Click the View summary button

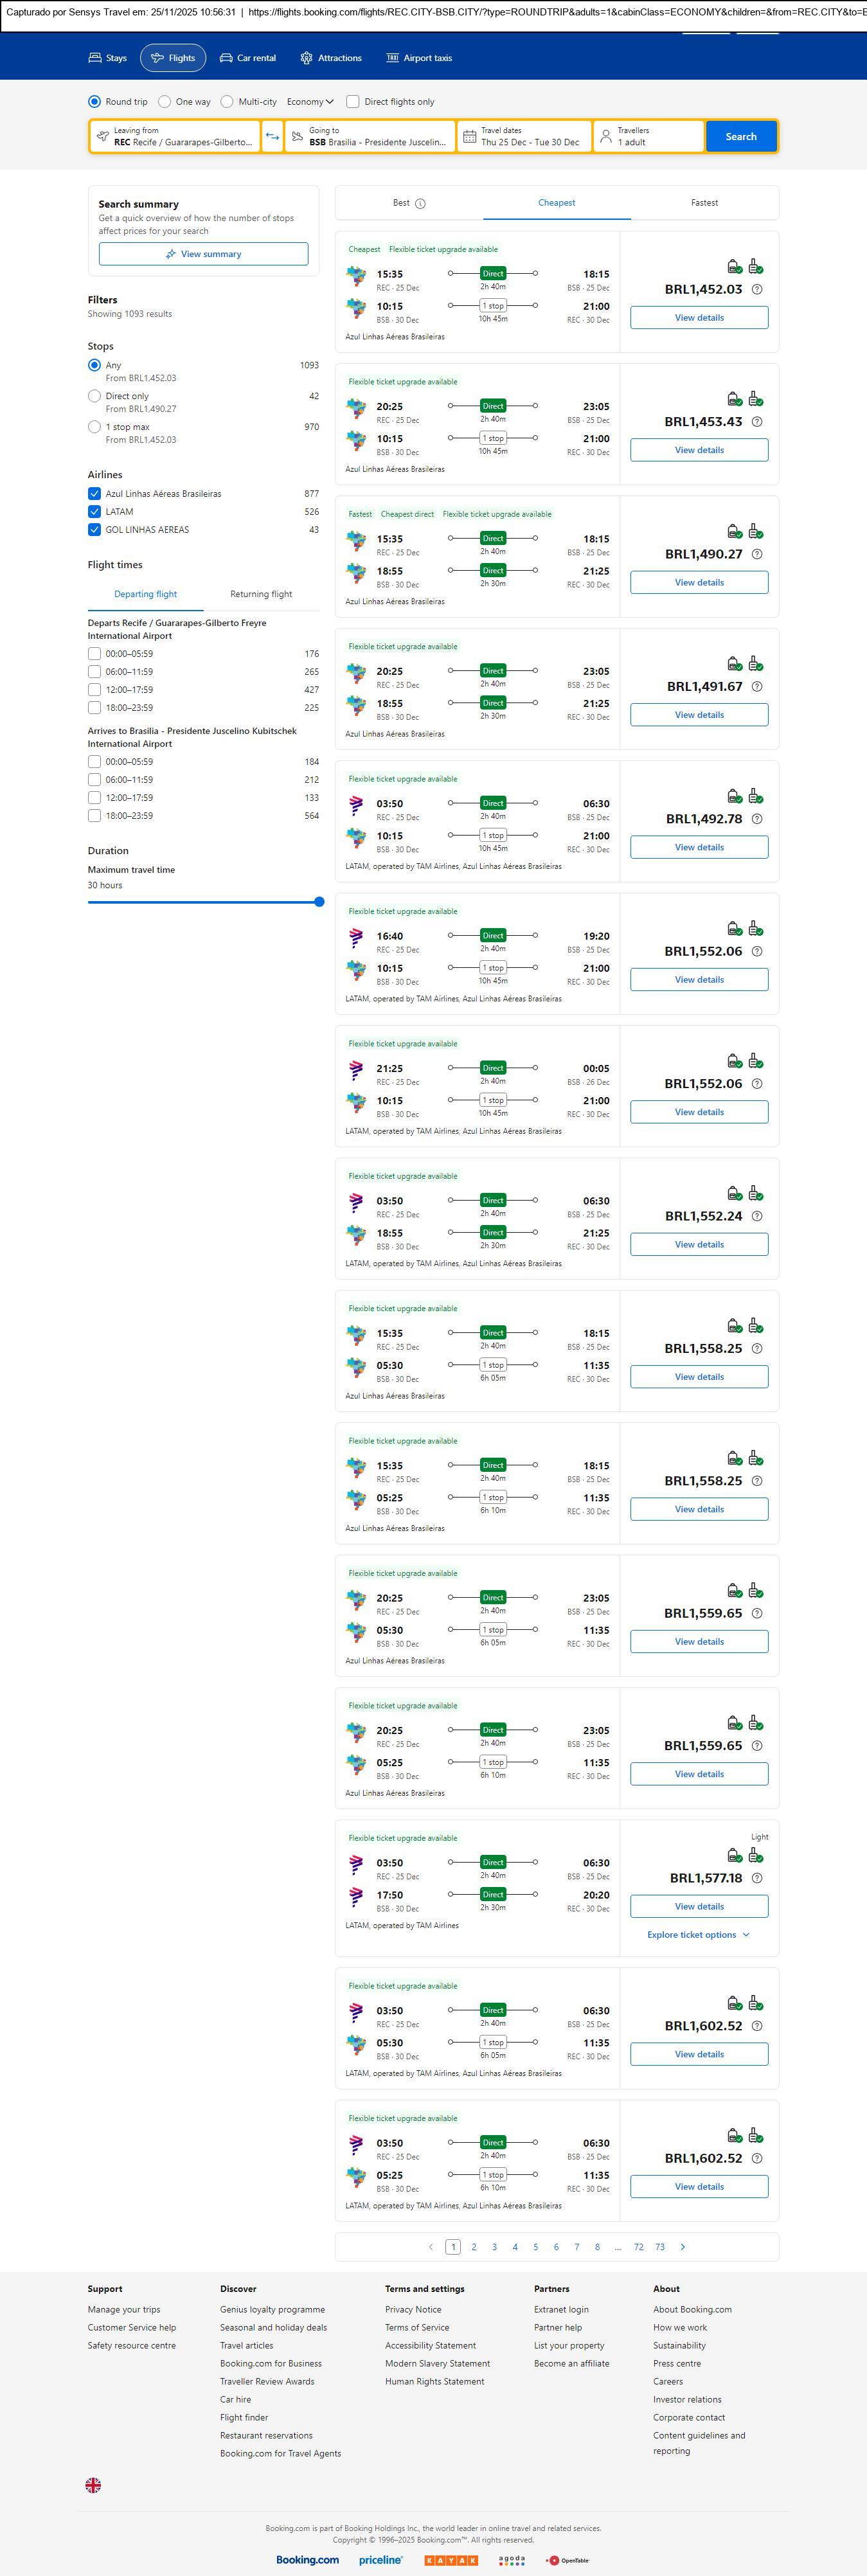coord(203,254)
